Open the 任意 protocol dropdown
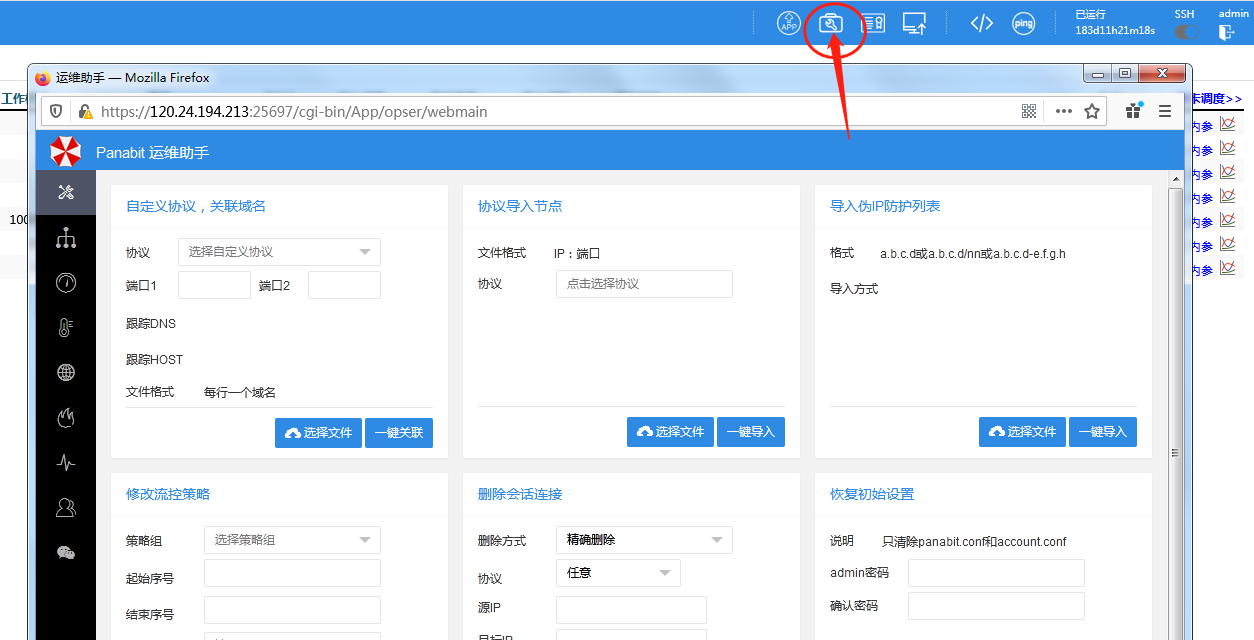 coord(618,573)
